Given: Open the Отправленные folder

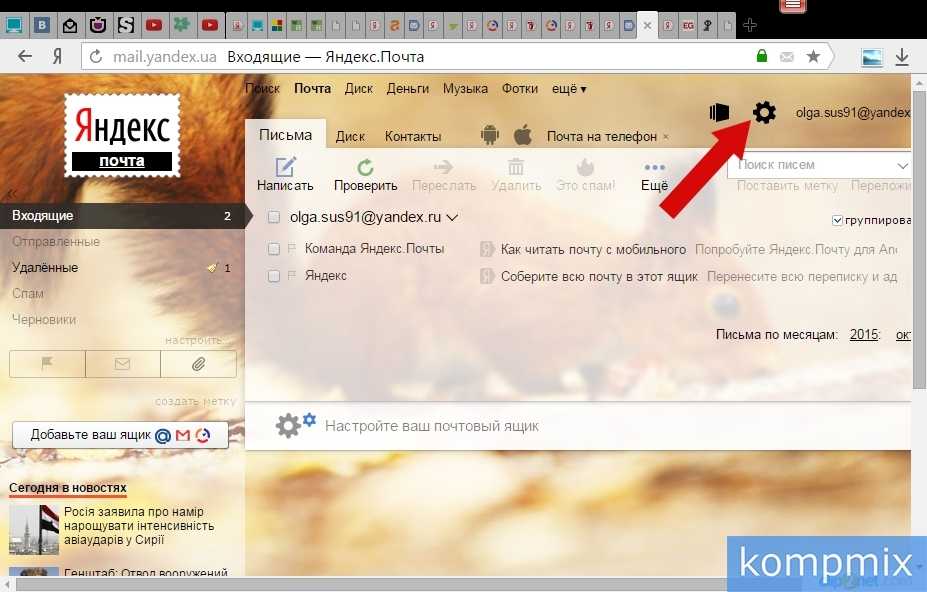Looking at the screenshot, I should 56,242.
